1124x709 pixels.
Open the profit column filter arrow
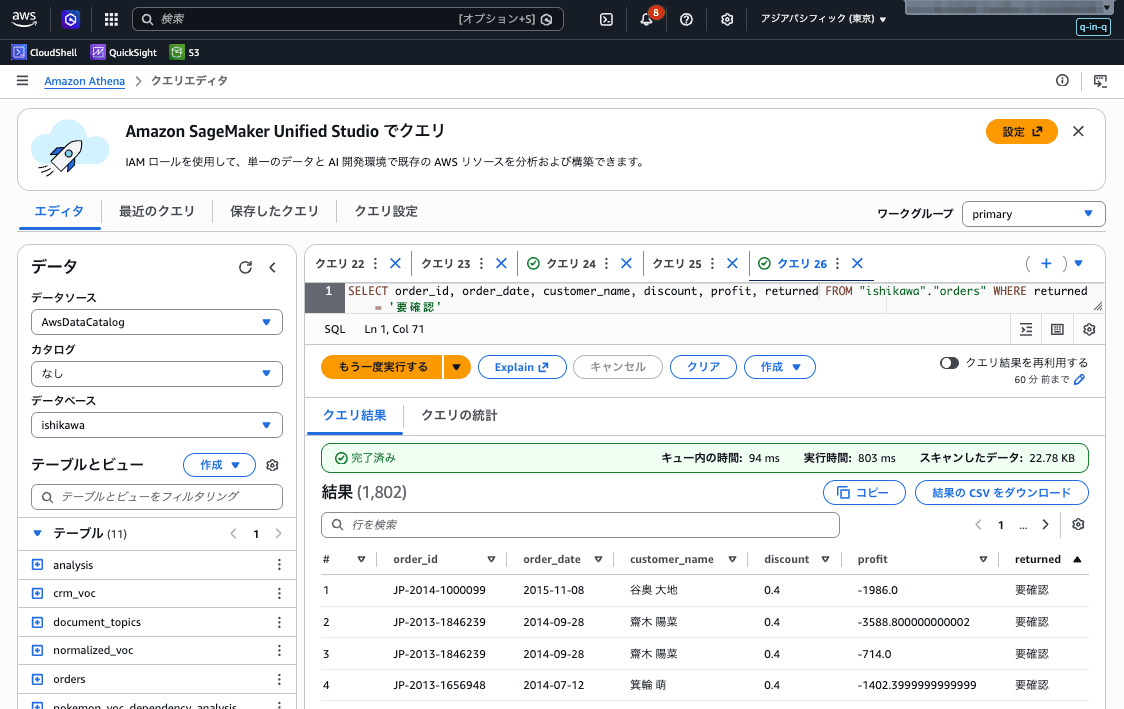983,559
